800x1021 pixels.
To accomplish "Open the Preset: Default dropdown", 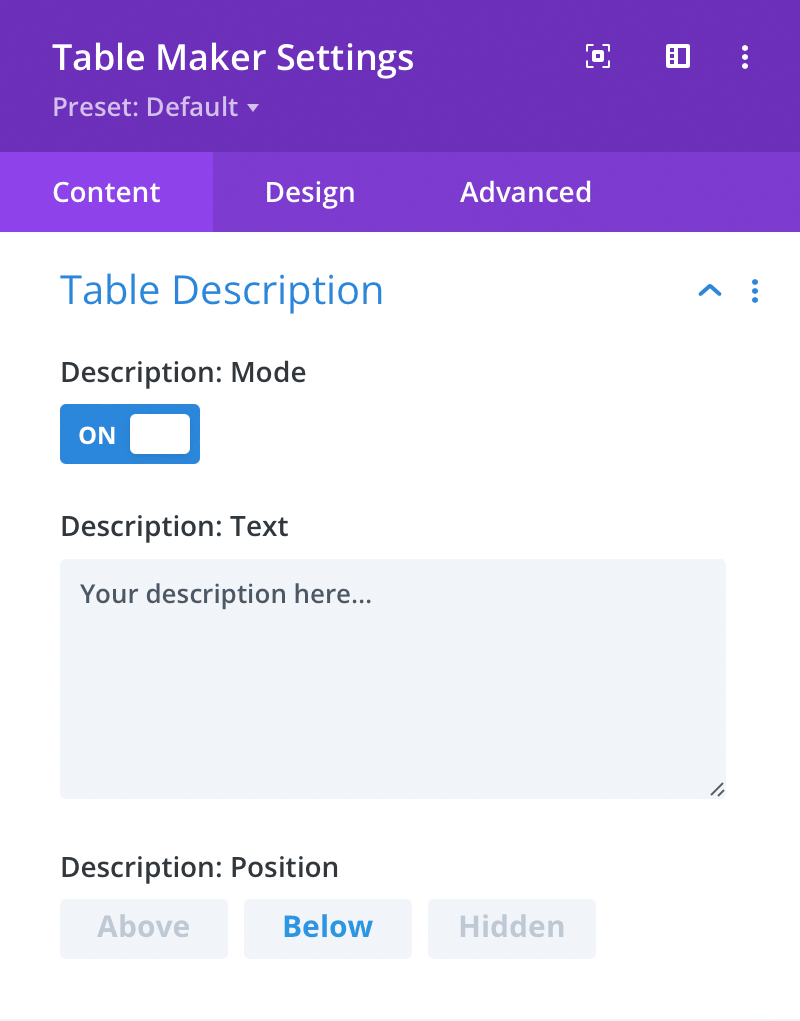I will [156, 107].
